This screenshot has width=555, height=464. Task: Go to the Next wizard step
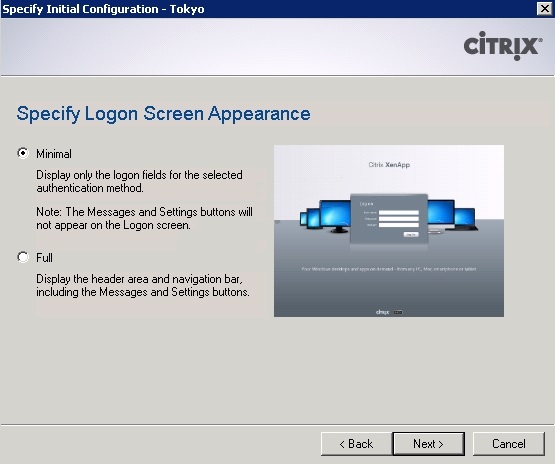point(429,443)
